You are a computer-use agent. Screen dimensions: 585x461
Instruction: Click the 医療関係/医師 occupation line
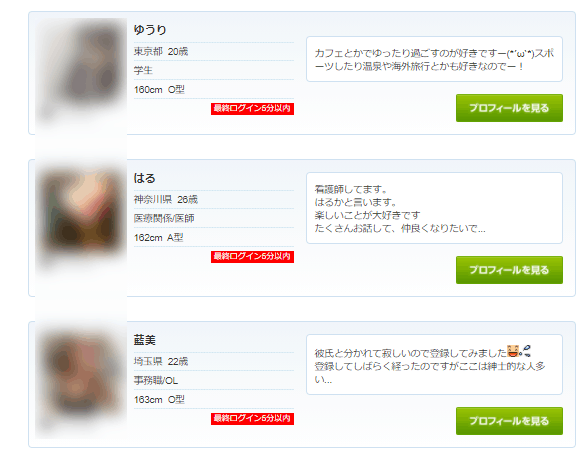click(x=164, y=218)
